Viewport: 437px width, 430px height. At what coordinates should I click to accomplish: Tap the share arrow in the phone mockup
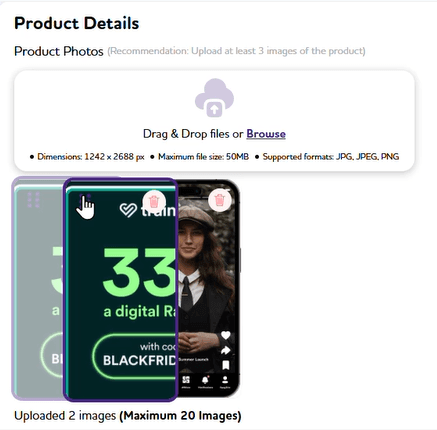pyautogui.click(x=226, y=350)
